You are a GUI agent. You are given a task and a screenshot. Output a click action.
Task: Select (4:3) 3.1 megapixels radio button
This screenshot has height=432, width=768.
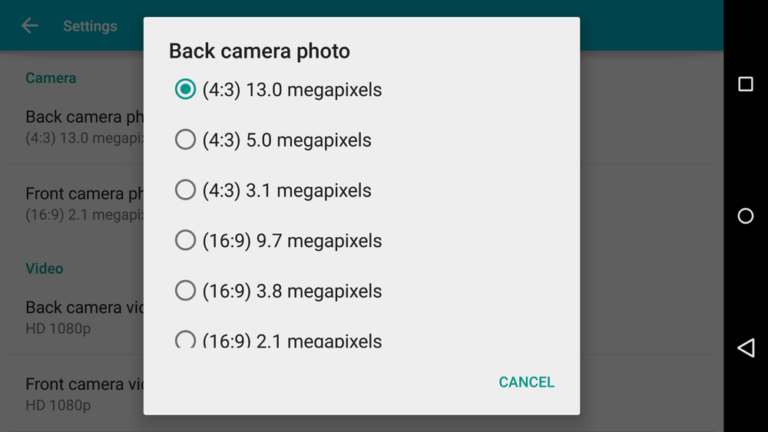[x=185, y=190]
